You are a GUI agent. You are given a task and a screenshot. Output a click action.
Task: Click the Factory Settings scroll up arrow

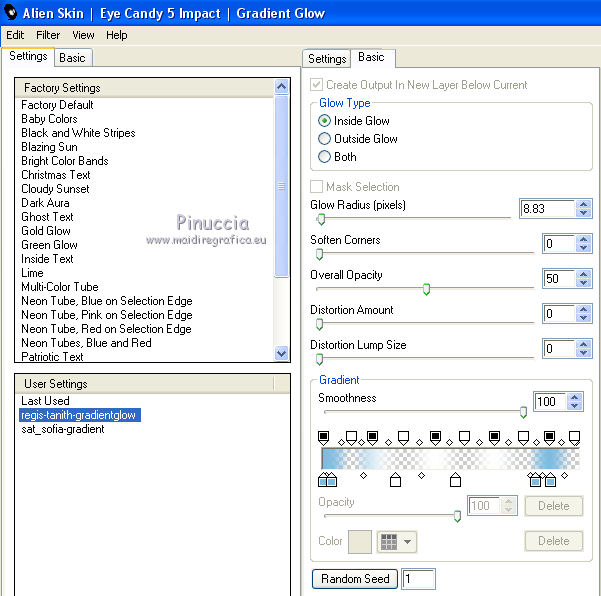tap(282, 87)
